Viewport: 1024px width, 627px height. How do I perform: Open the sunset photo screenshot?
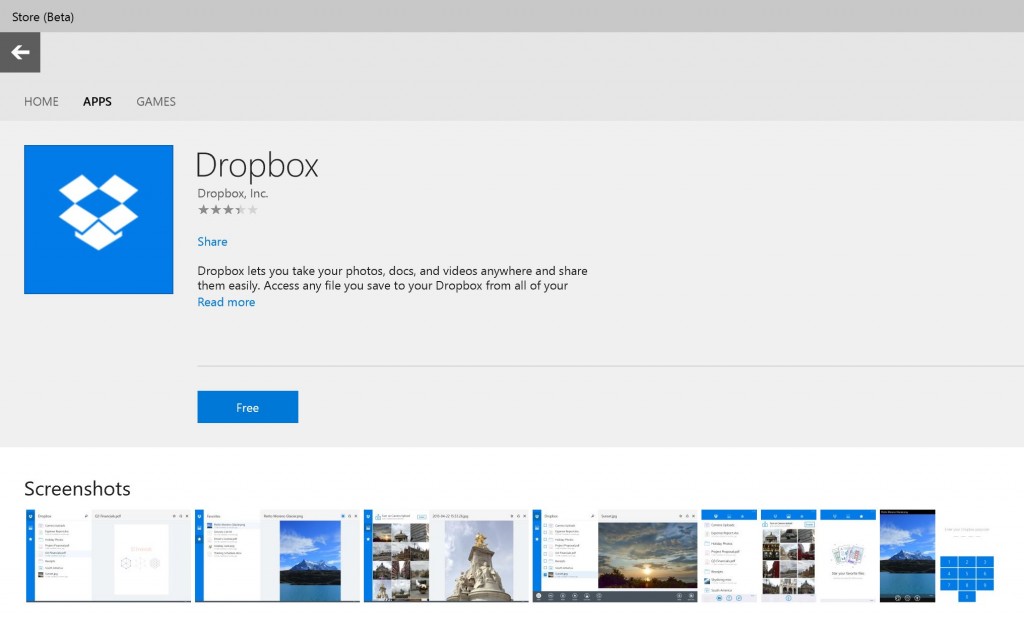click(615, 555)
